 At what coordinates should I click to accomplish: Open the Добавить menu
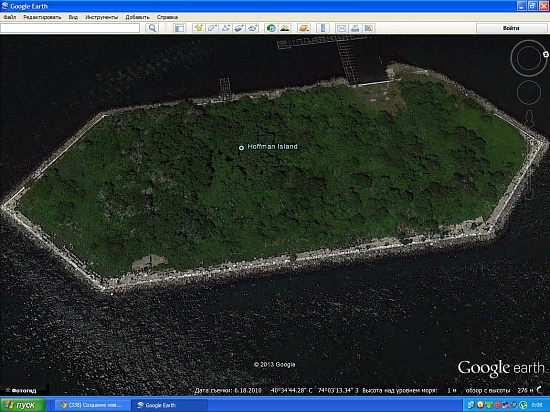click(138, 17)
